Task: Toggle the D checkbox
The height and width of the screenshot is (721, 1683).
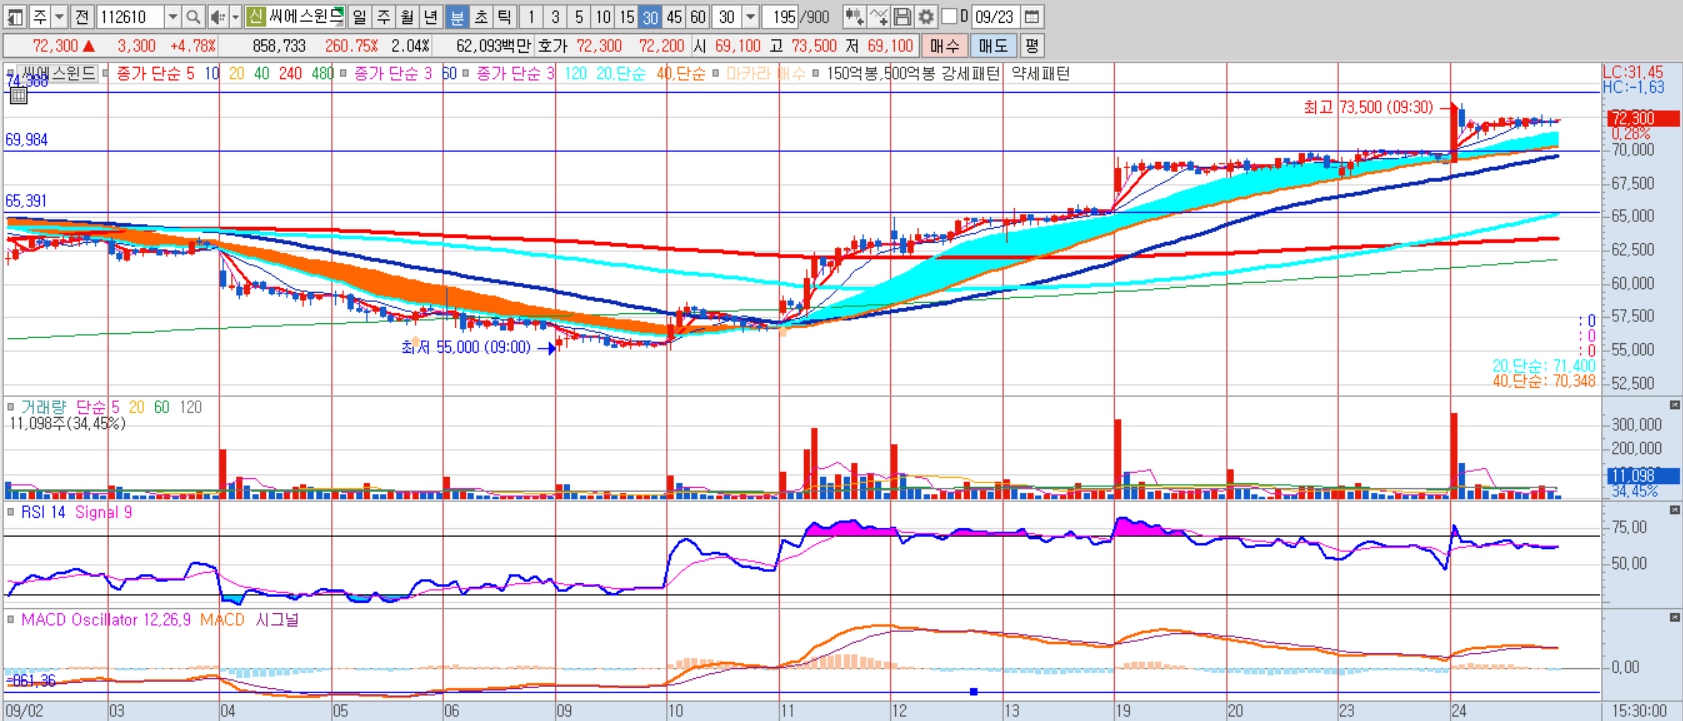Action: (950, 17)
